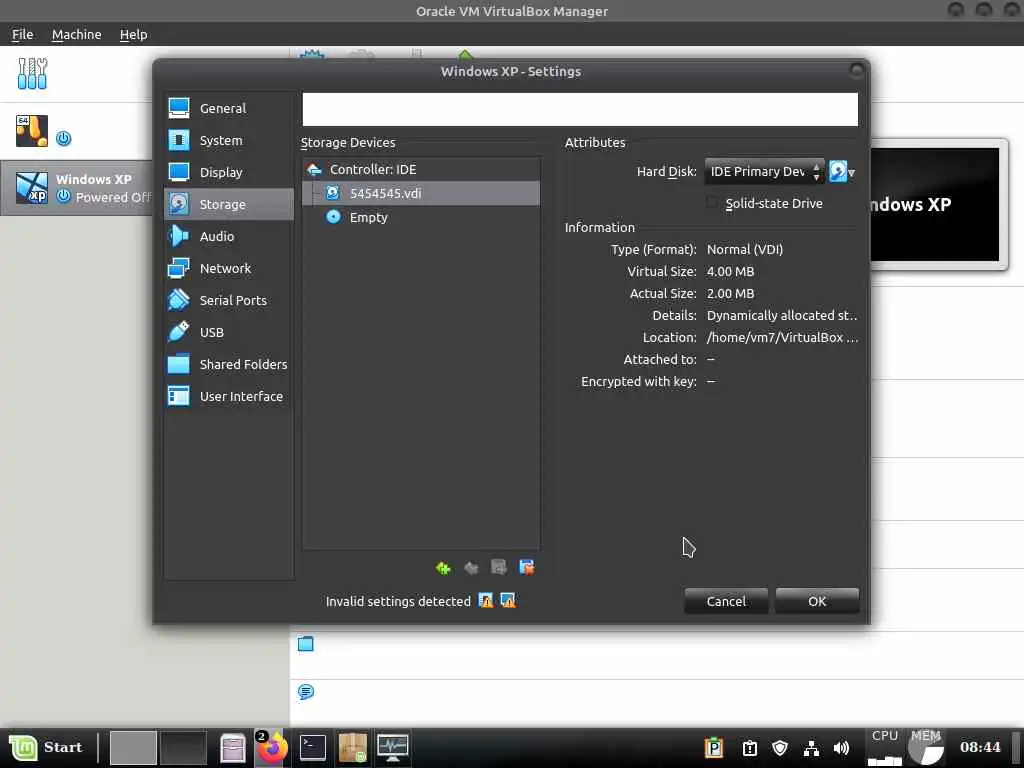Click the second invalid settings warning icon
This screenshot has width=1024, height=768.
click(507, 600)
